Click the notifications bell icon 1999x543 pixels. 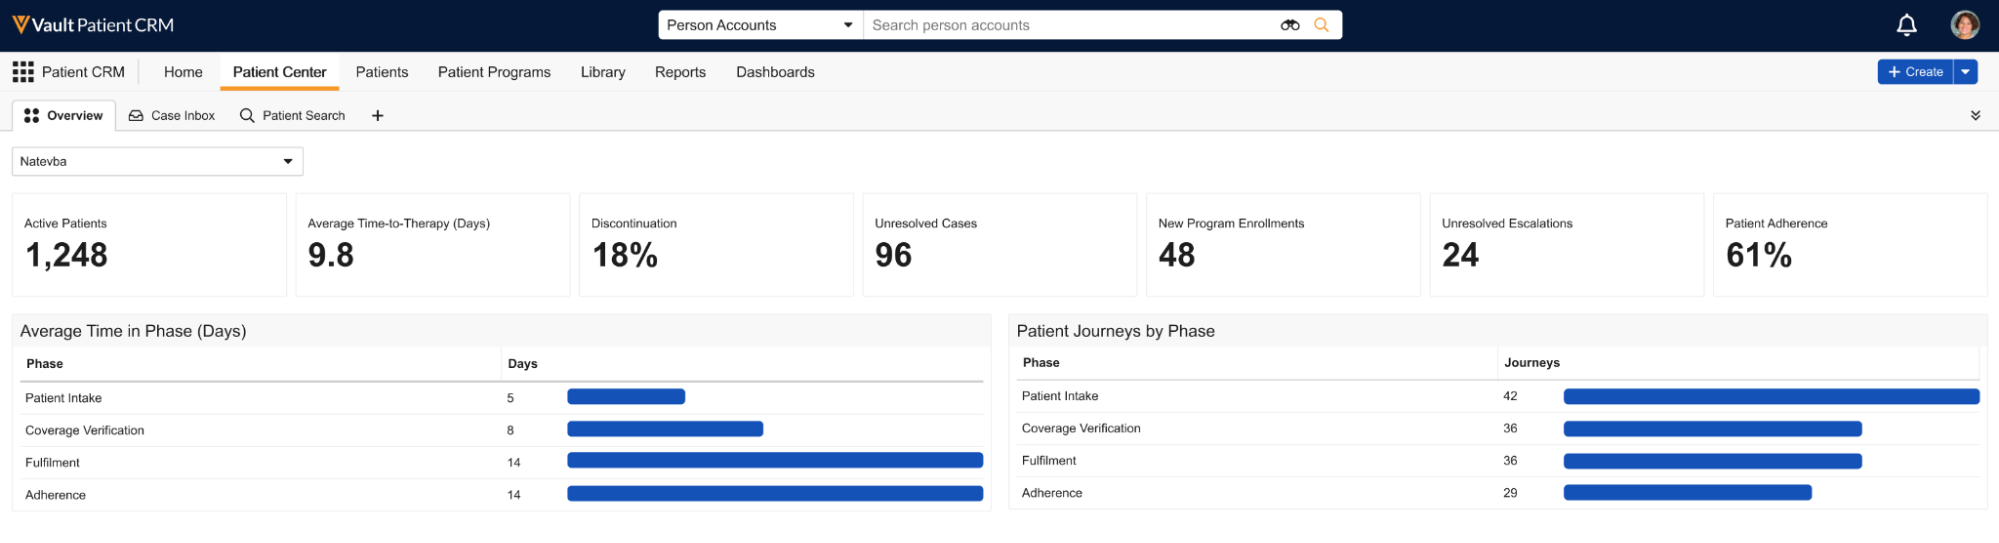[1906, 25]
